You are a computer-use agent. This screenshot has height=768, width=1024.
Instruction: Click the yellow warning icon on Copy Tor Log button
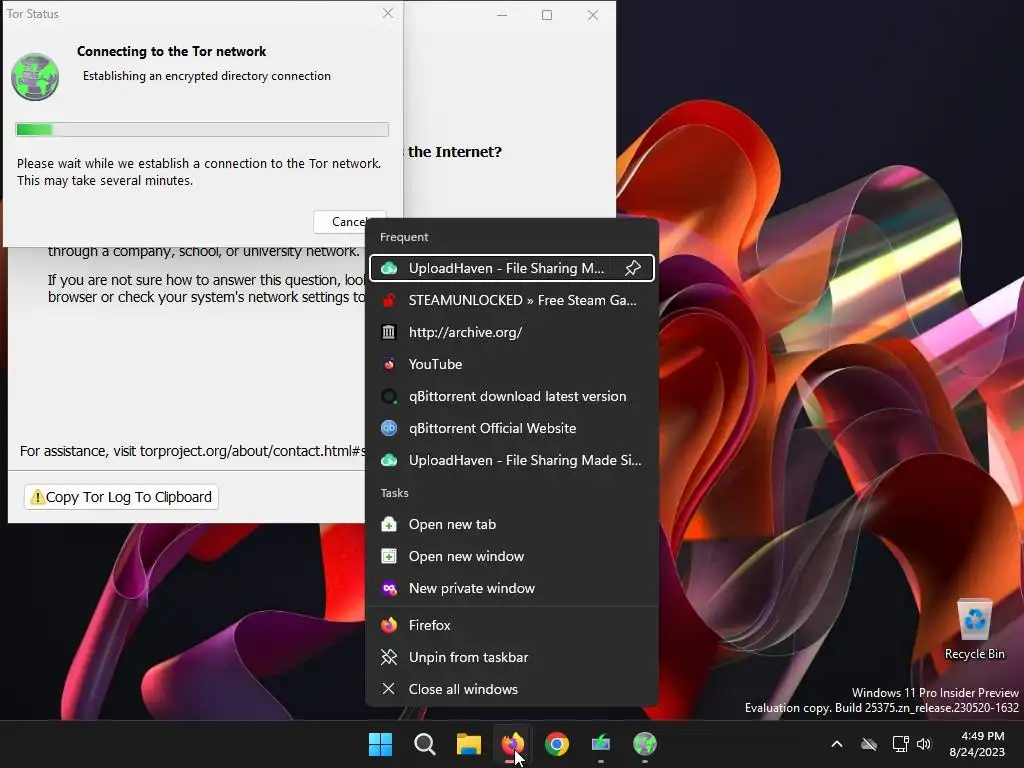[37, 497]
